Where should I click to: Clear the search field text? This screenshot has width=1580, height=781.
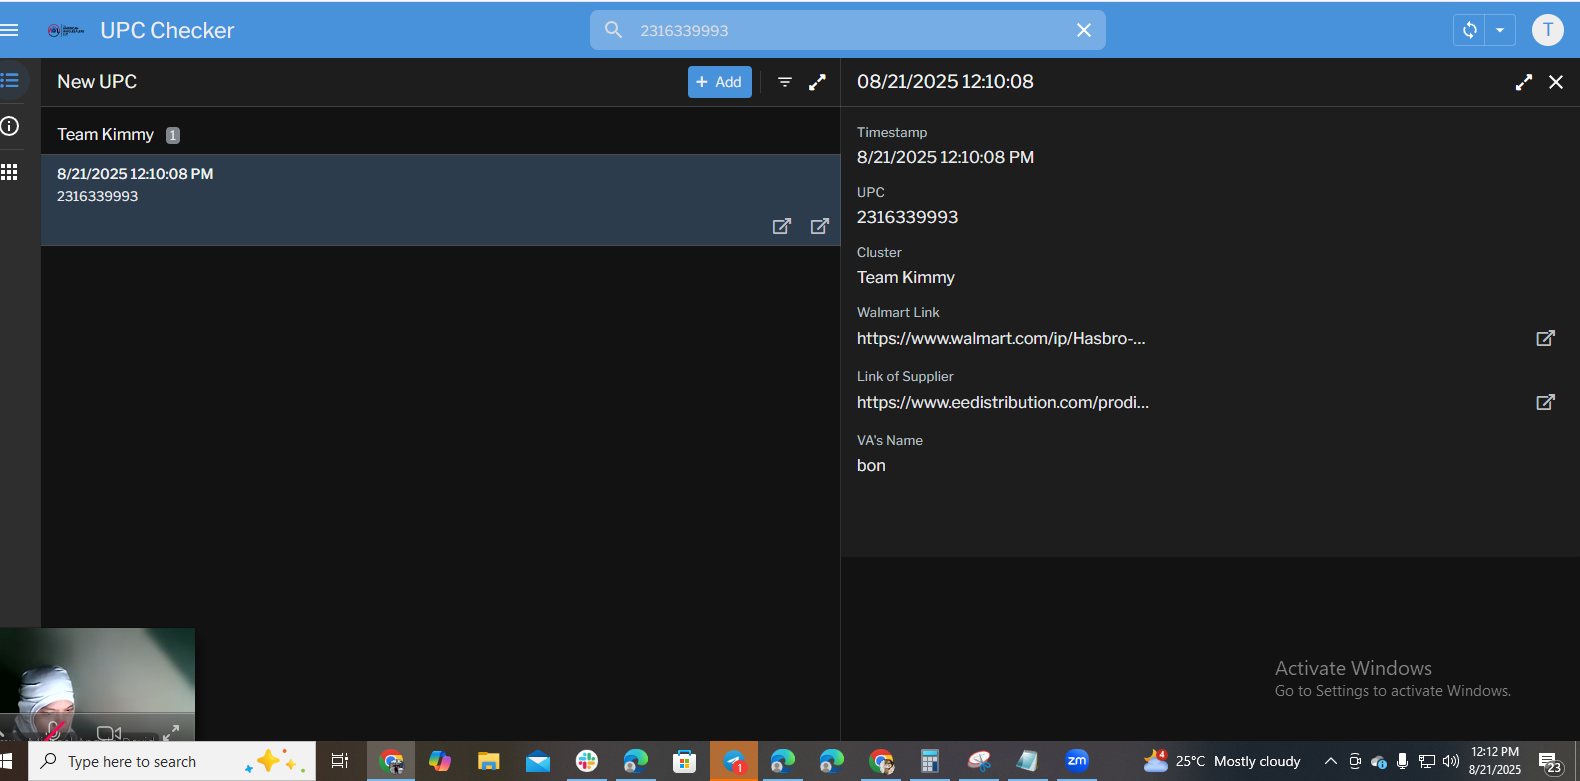tap(1083, 30)
